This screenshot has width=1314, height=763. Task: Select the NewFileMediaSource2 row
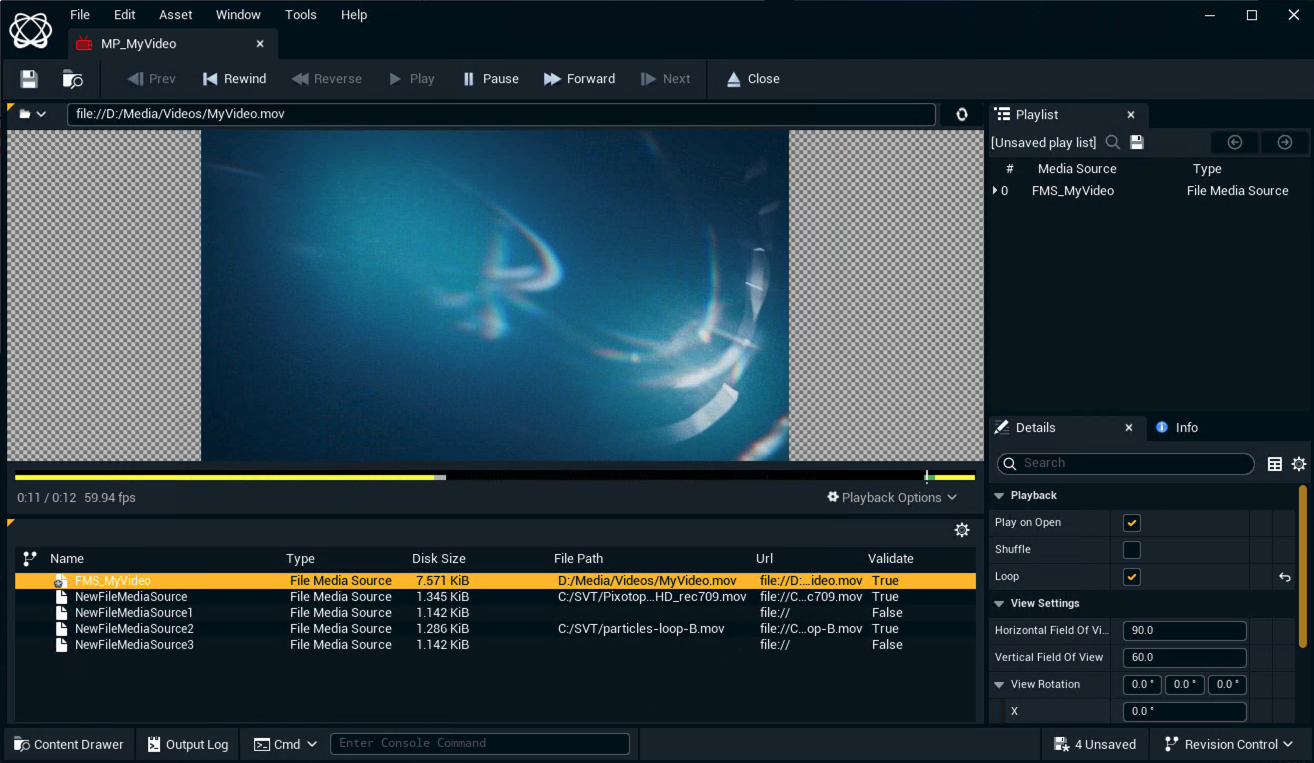[x=495, y=629]
